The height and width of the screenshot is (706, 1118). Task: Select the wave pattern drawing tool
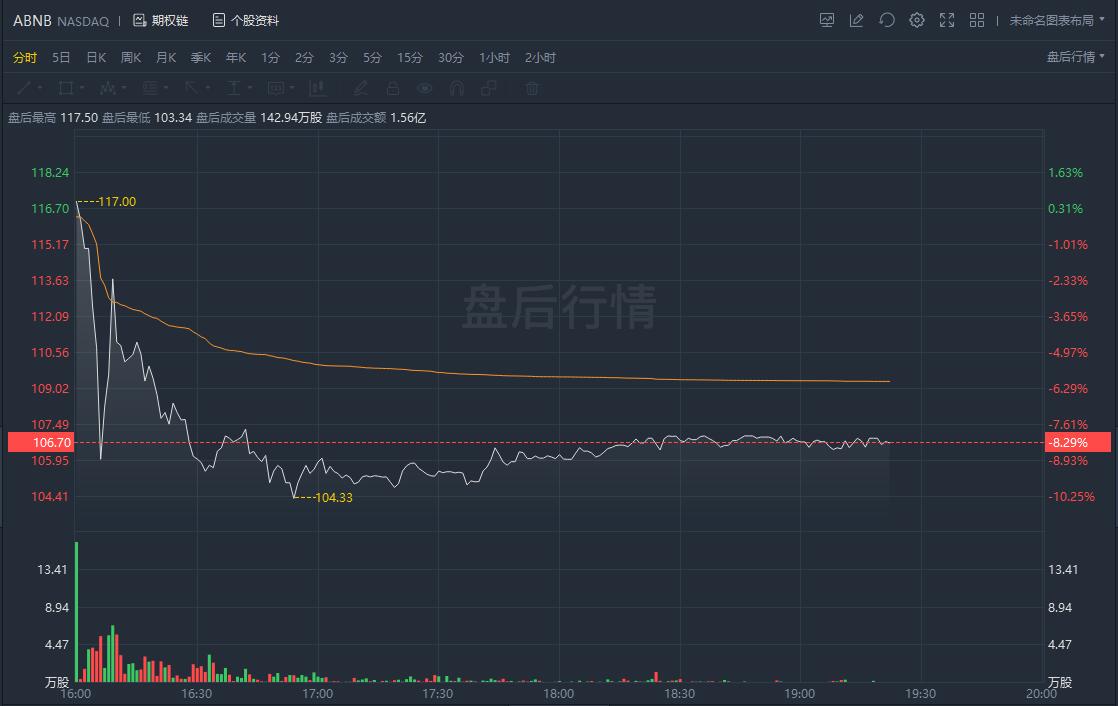108,88
